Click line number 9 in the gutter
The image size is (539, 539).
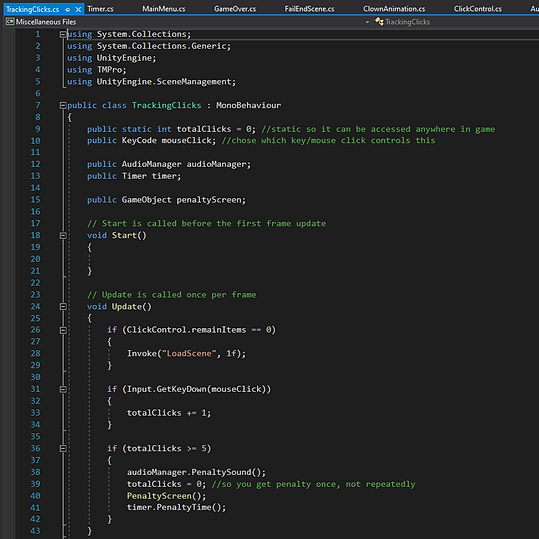[x=37, y=129]
